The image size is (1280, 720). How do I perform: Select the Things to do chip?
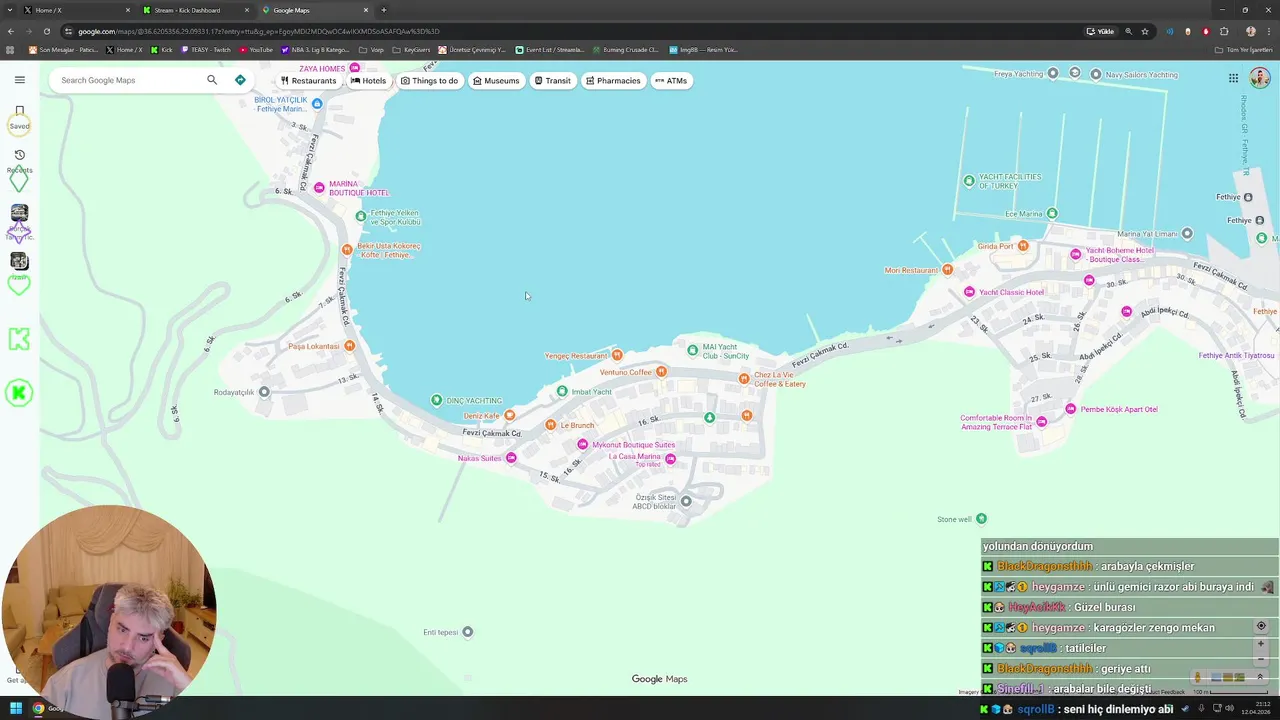[429, 81]
